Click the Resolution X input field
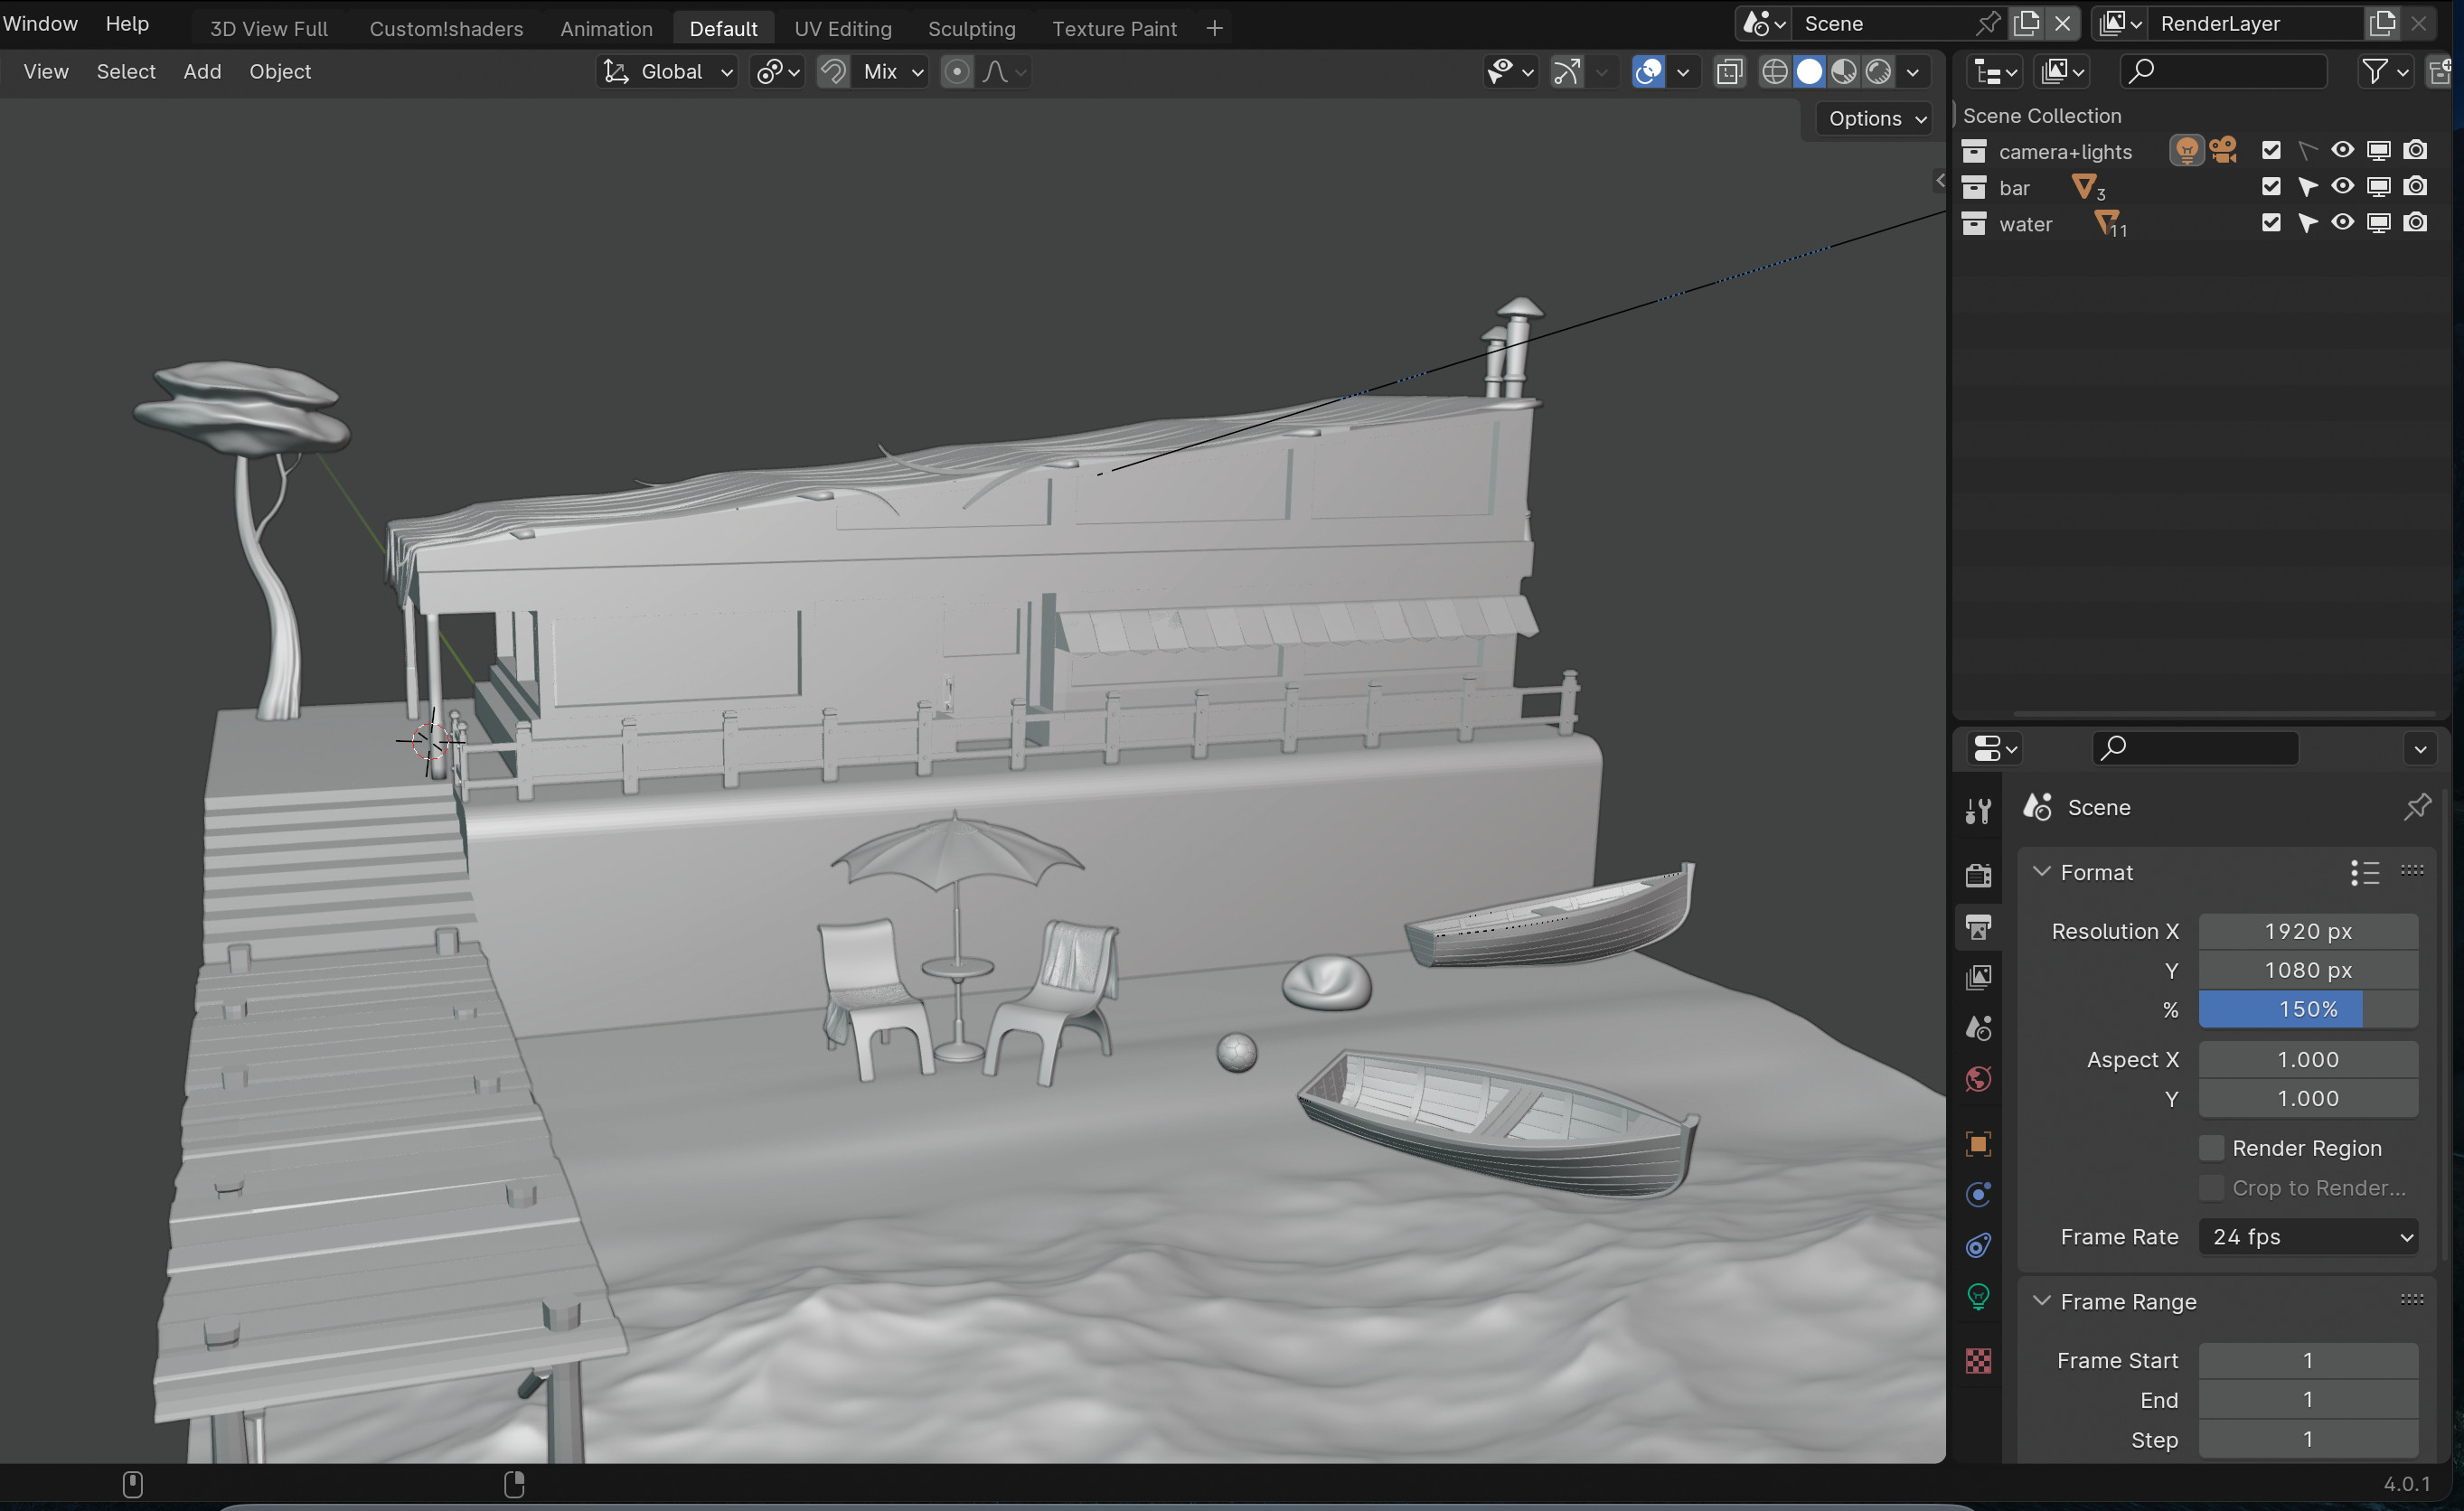 pyautogui.click(x=2308, y=931)
